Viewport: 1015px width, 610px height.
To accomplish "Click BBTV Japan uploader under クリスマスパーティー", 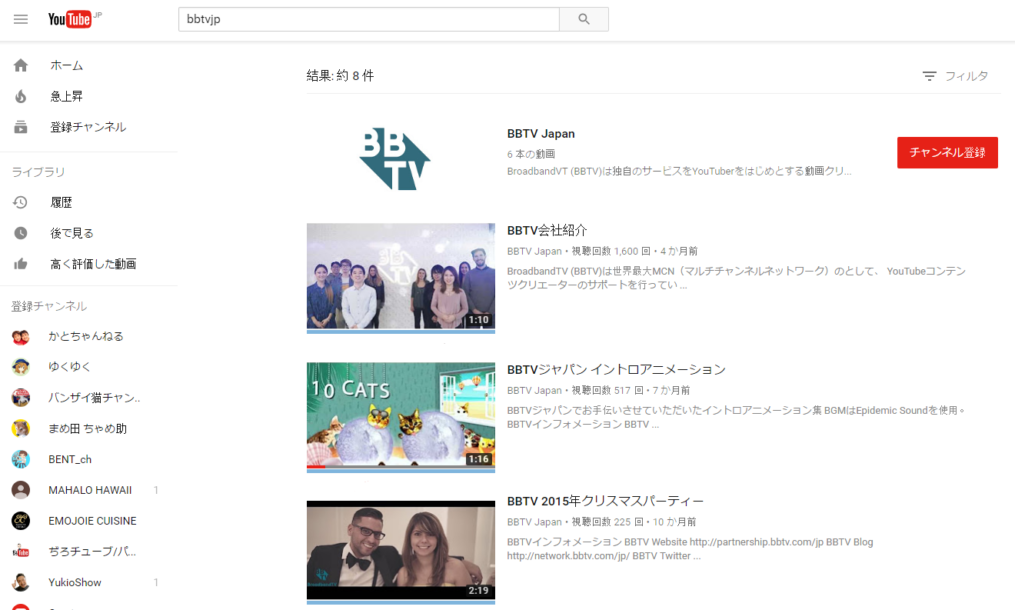I will point(535,522).
